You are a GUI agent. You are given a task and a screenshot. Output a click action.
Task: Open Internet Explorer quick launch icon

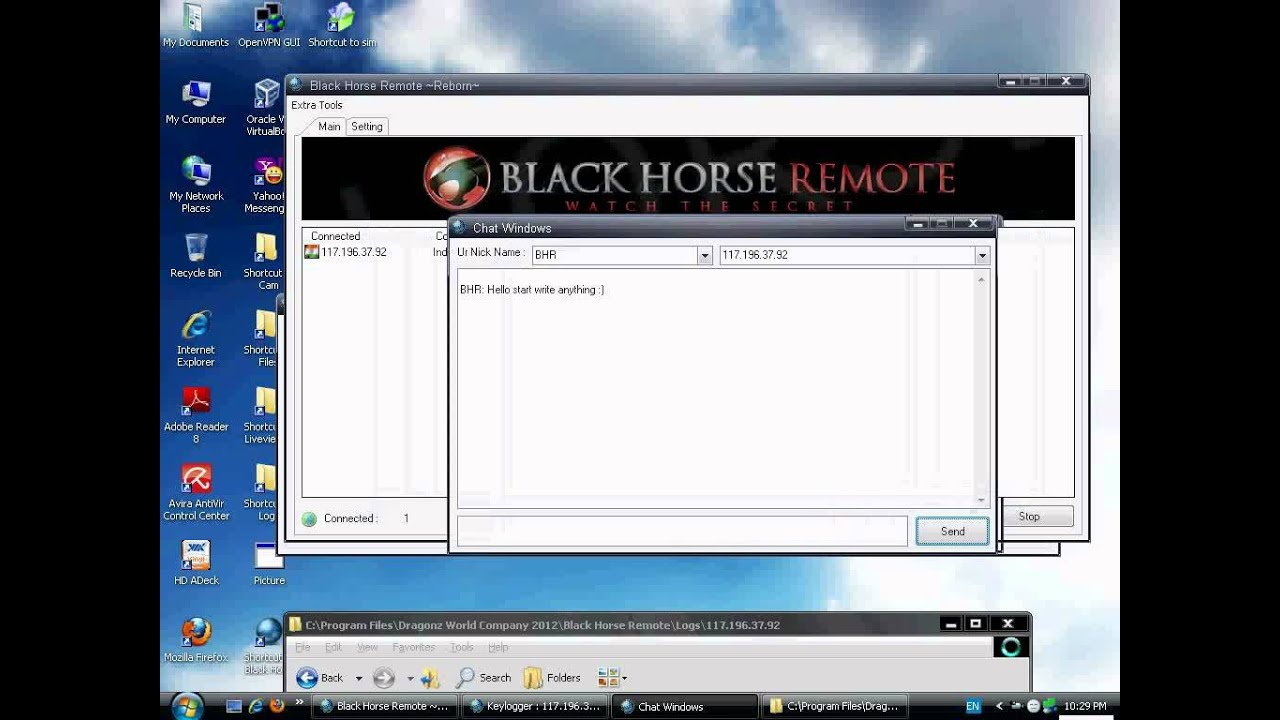(255, 706)
